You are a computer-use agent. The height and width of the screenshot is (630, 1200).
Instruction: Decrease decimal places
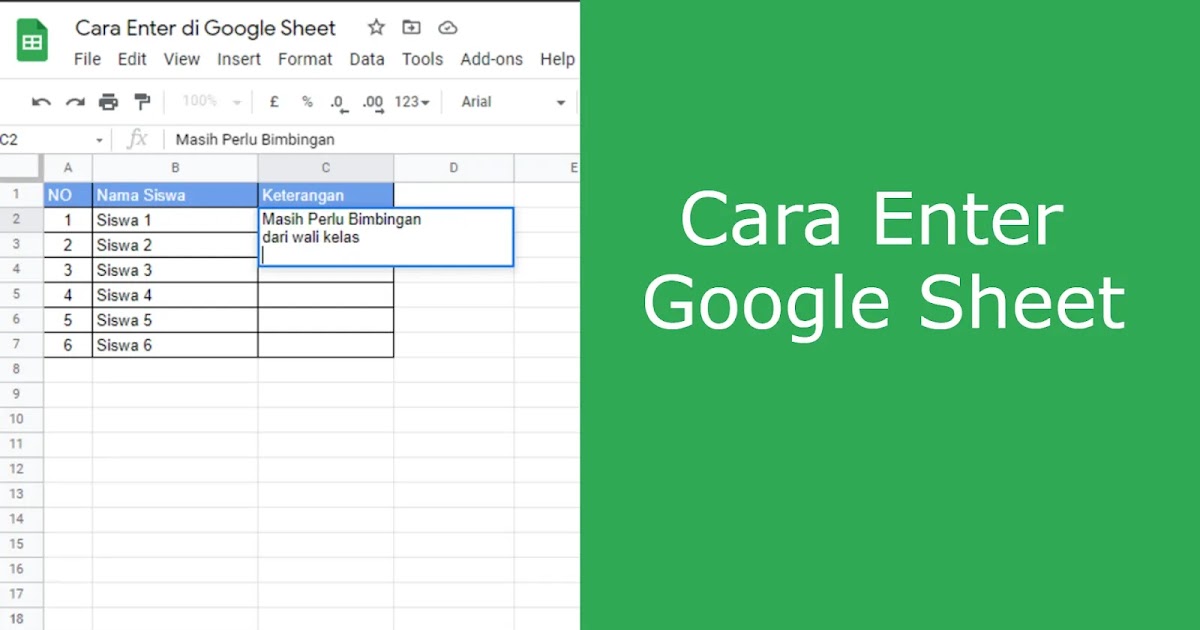pyautogui.click(x=338, y=102)
